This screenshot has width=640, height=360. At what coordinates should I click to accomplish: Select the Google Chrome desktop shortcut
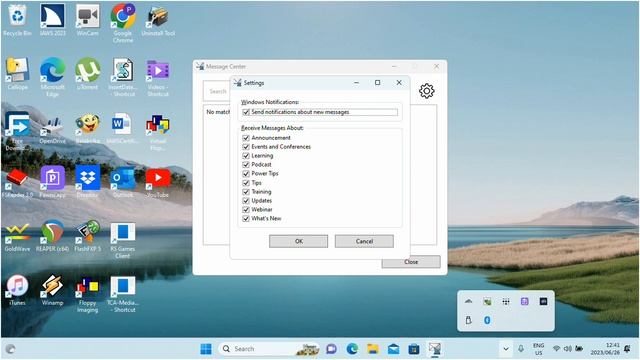pyautogui.click(x=123, y=24)
